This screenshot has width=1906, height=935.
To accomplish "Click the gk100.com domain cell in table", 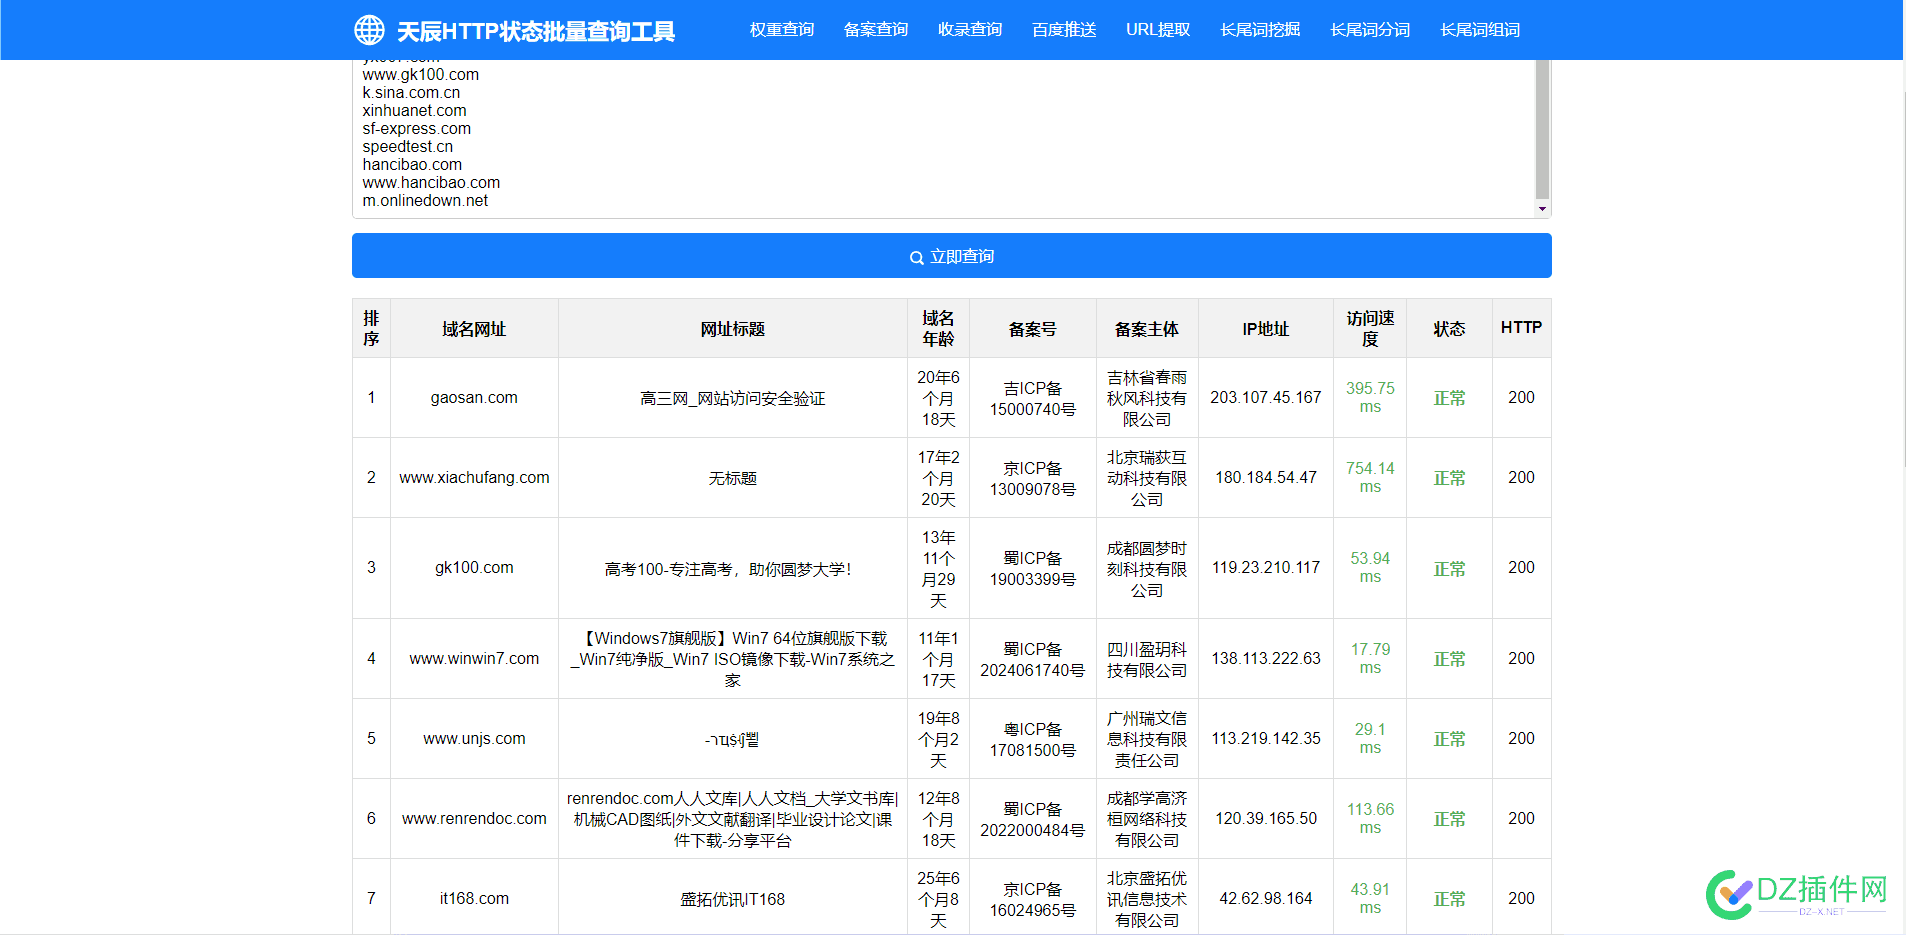I will tap(474, 568).
